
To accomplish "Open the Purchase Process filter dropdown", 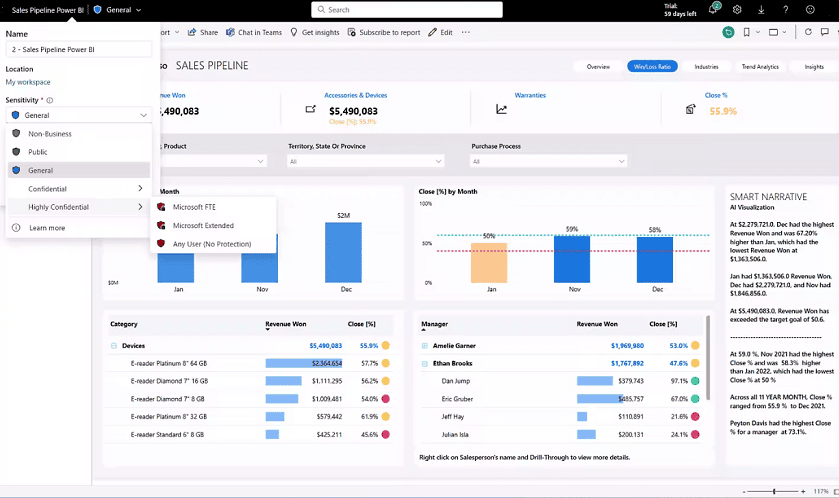I will (548, 161).
